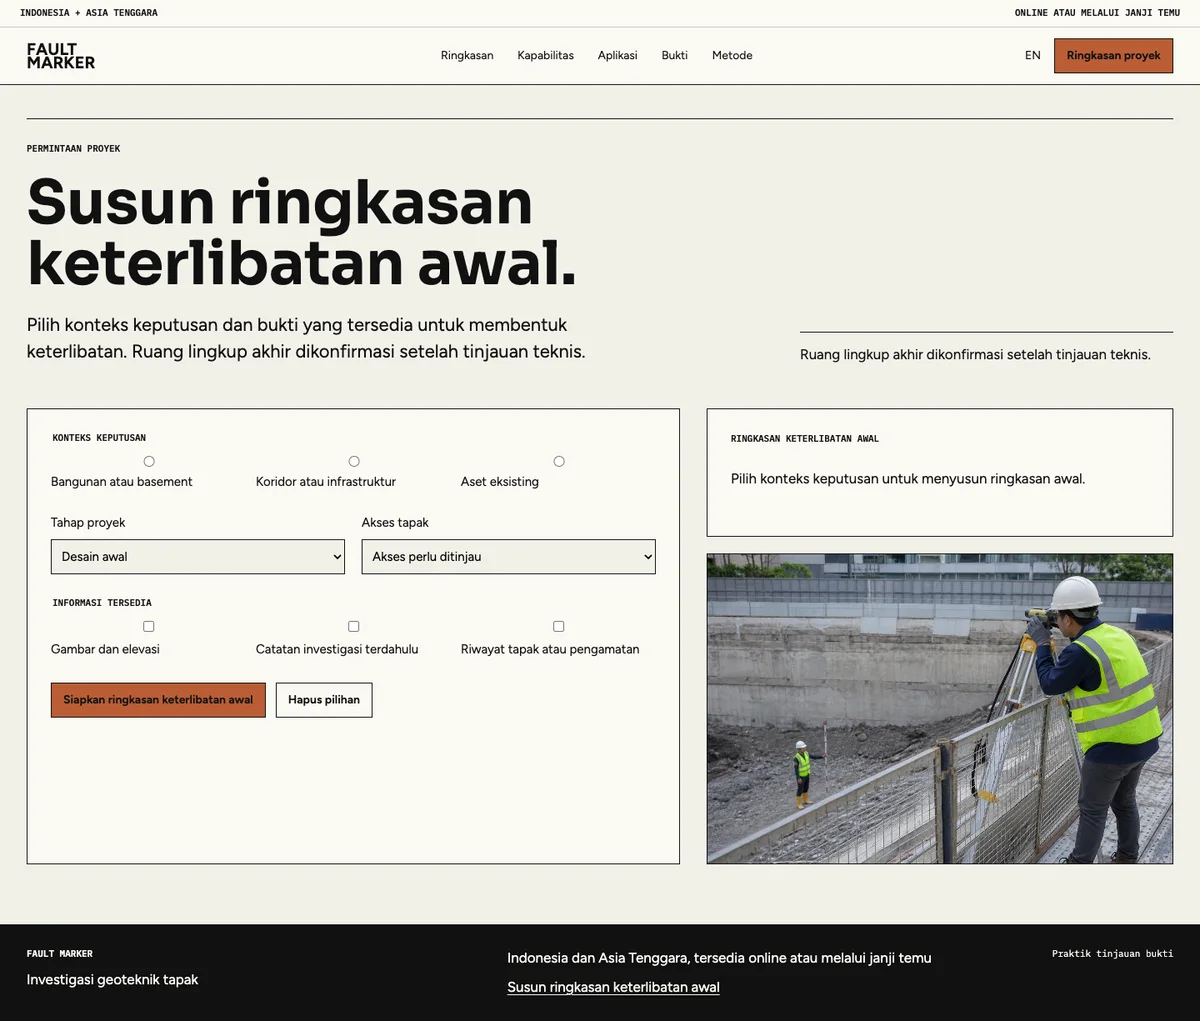Click the text Pilih konteks keputusan untuk menyusun ringkasan awal
The width and height of the screenshot is (1200, 1021).
(908, 479)
